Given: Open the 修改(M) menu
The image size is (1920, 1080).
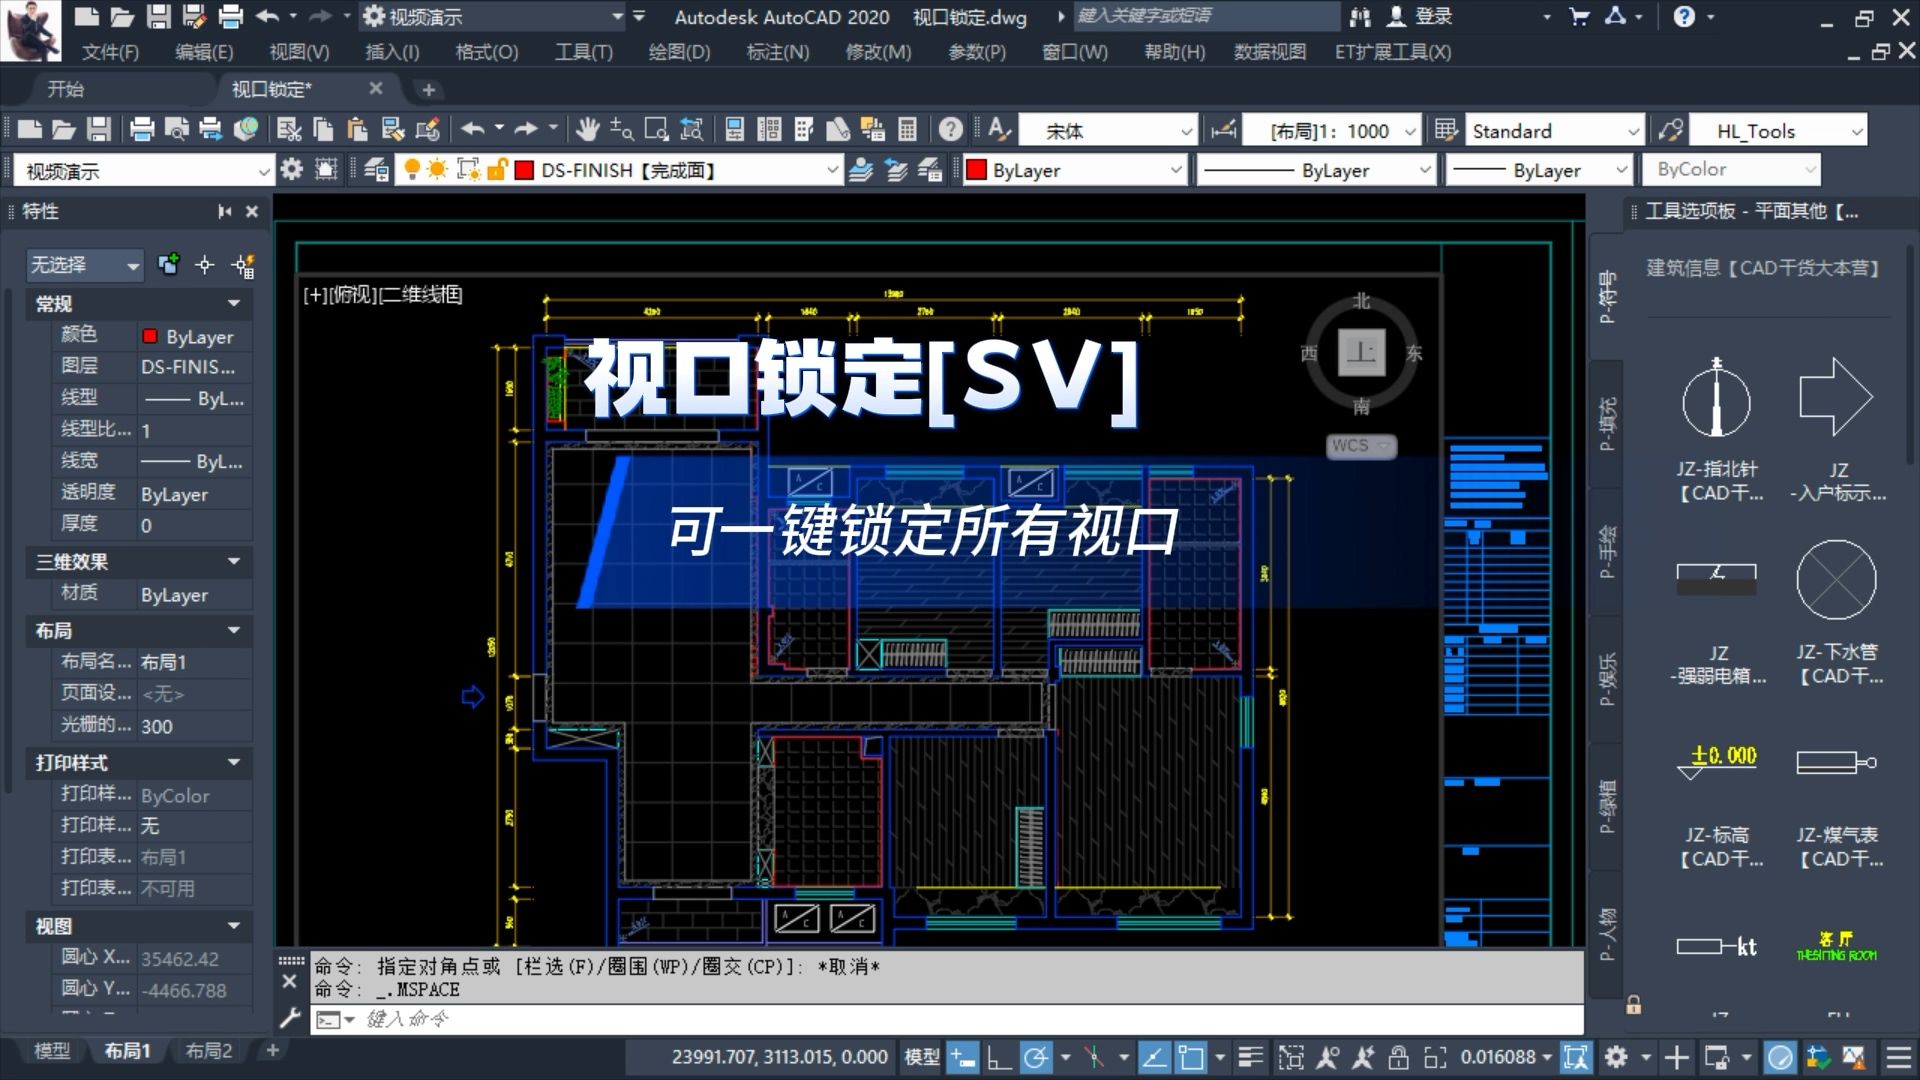Looking at the screenshot, I should (877, 52).
